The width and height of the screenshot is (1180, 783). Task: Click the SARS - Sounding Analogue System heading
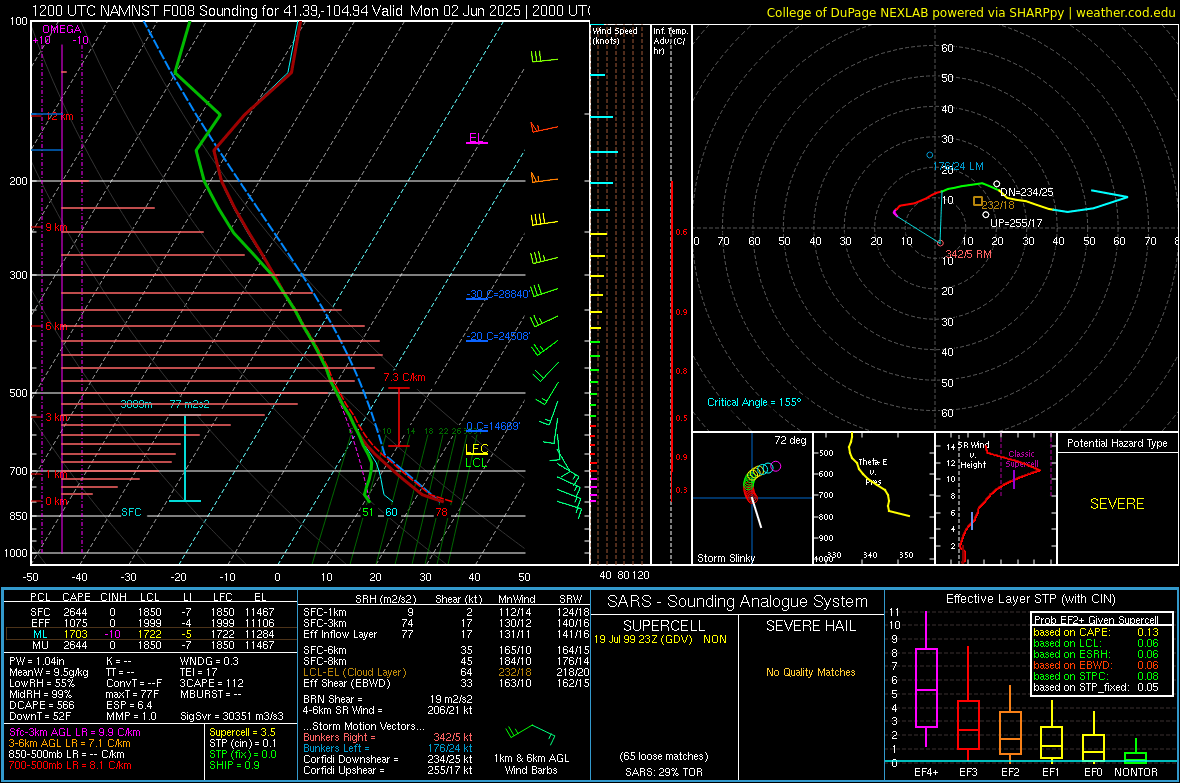coord(737,602)
